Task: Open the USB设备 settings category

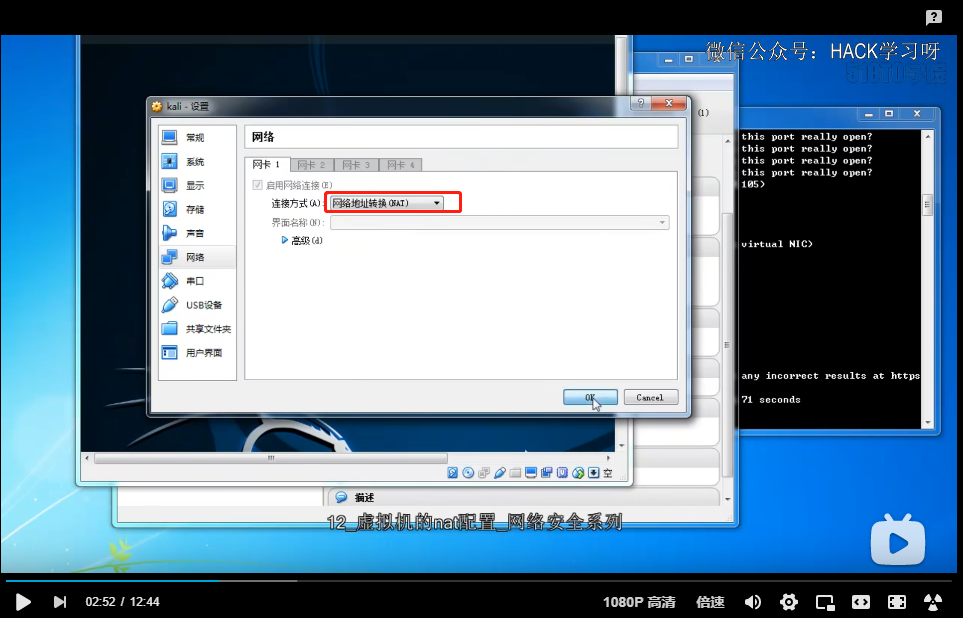Action: tap(197, 305)
